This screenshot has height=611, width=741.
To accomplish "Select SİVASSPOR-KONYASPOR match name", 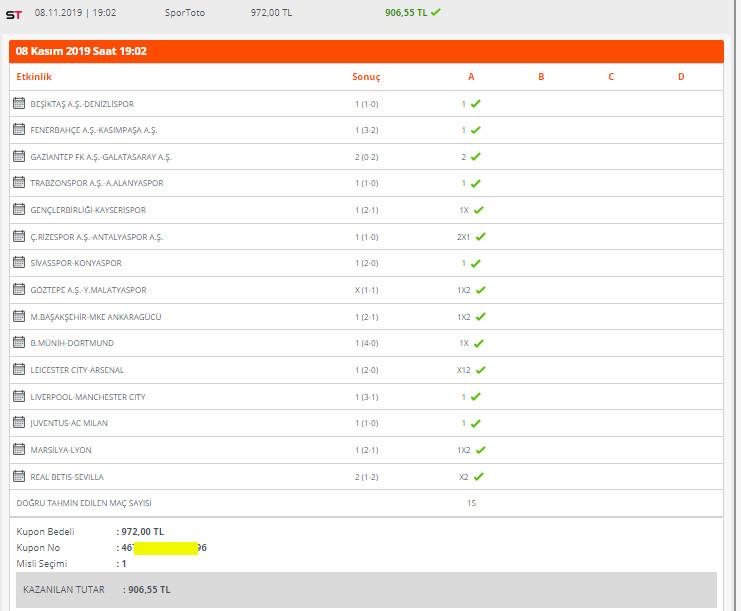I will tap(76, 263).
